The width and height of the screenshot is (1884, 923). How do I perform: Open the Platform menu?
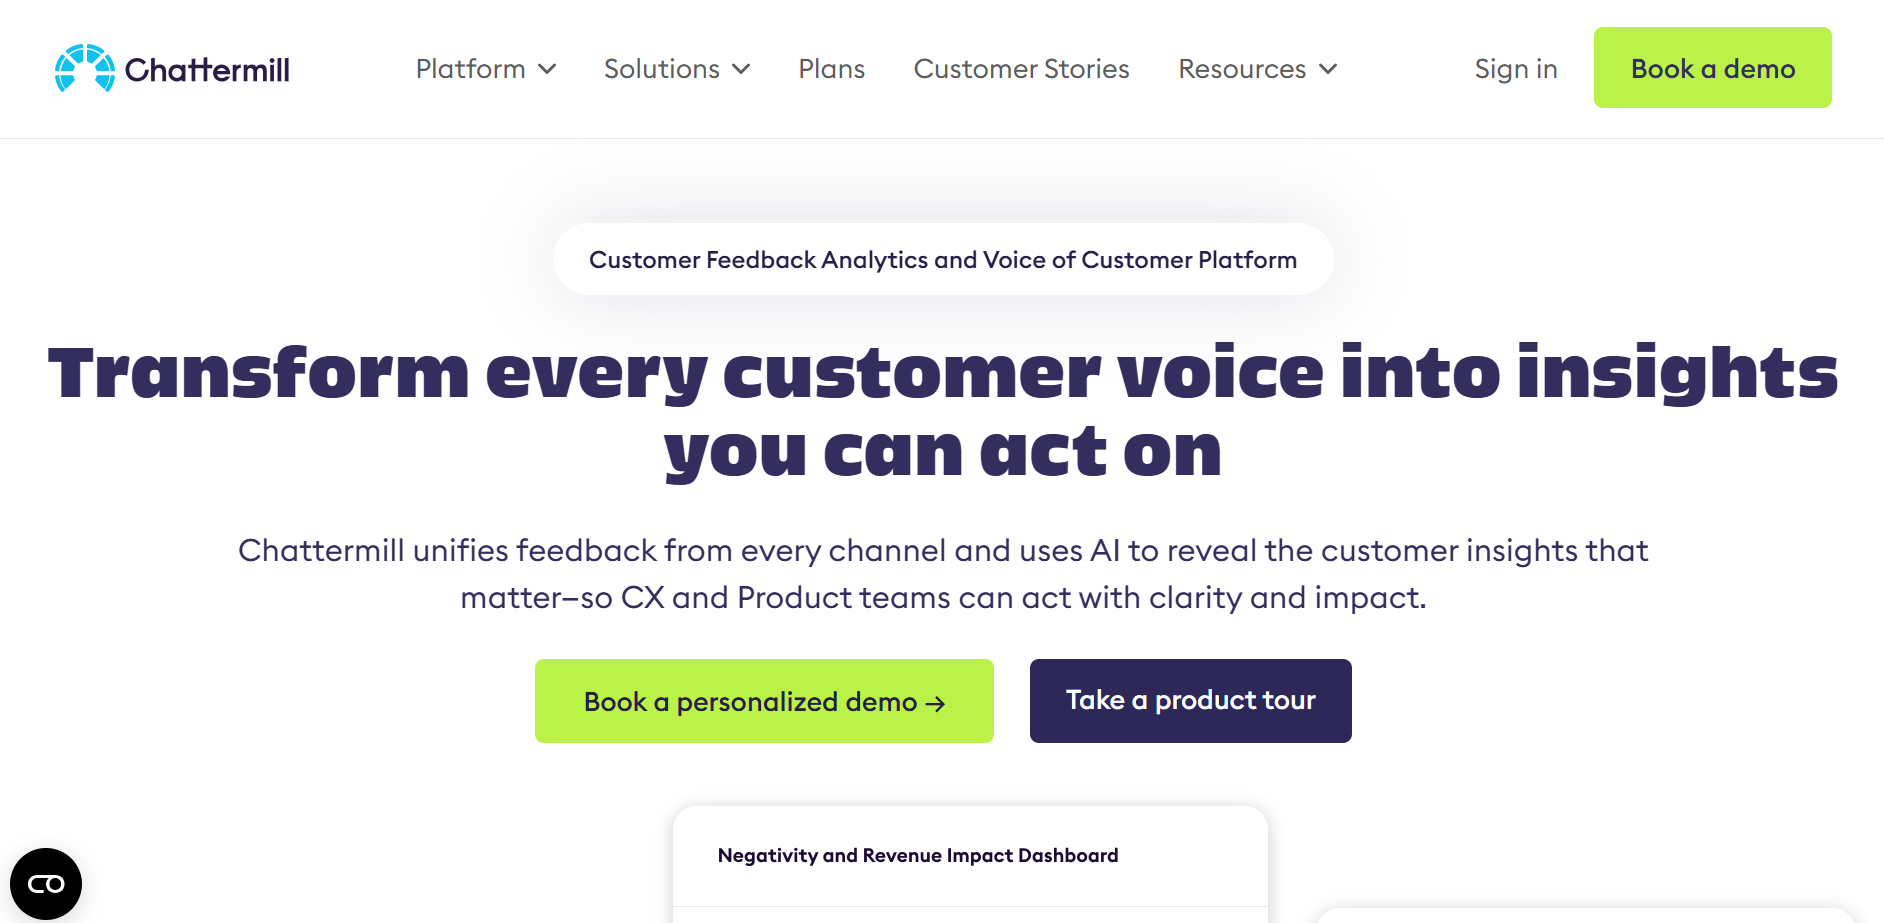471,69
